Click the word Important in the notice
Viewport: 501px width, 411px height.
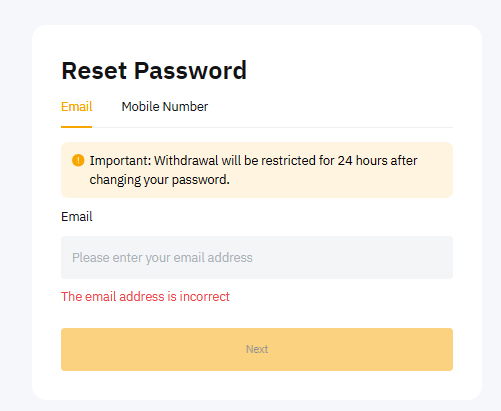point(120,161)
